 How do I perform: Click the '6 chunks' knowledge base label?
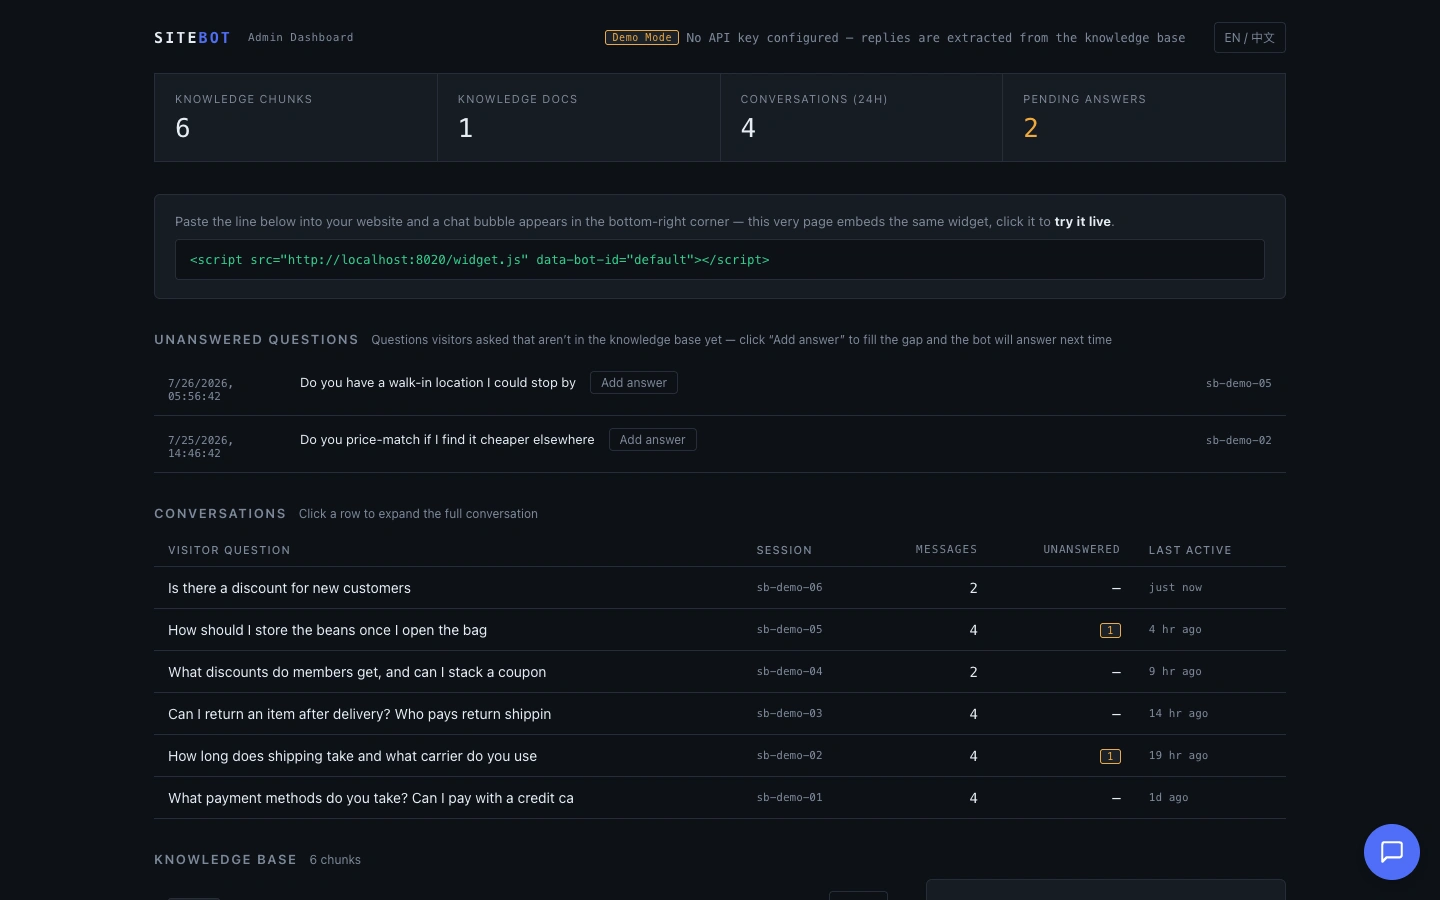pos(335,860)
